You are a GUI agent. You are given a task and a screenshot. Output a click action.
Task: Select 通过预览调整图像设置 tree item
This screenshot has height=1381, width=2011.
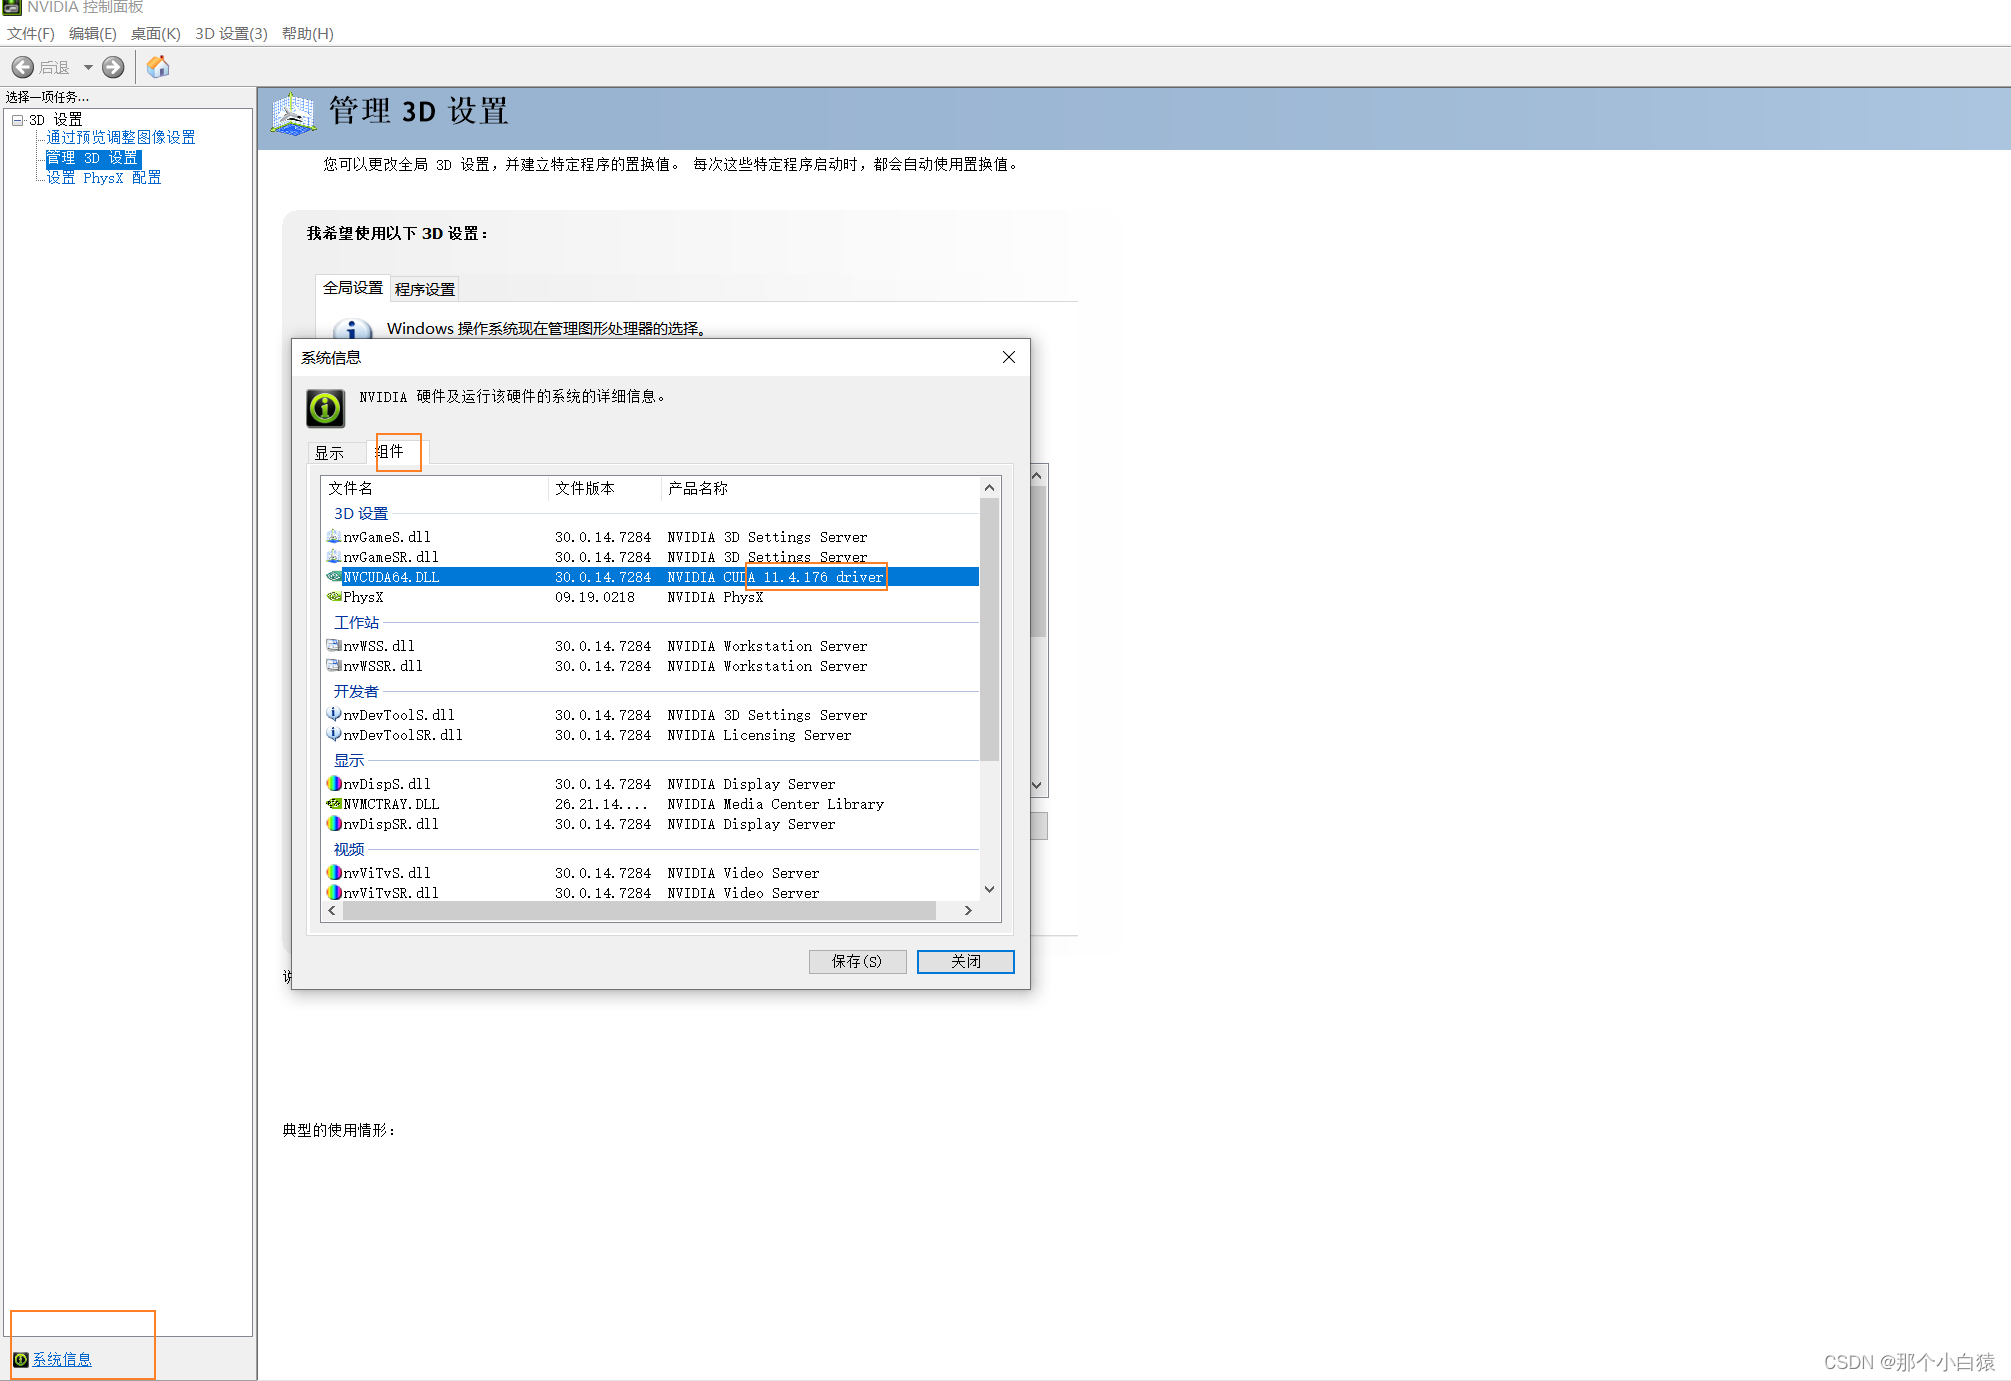(x=121, y=137)
